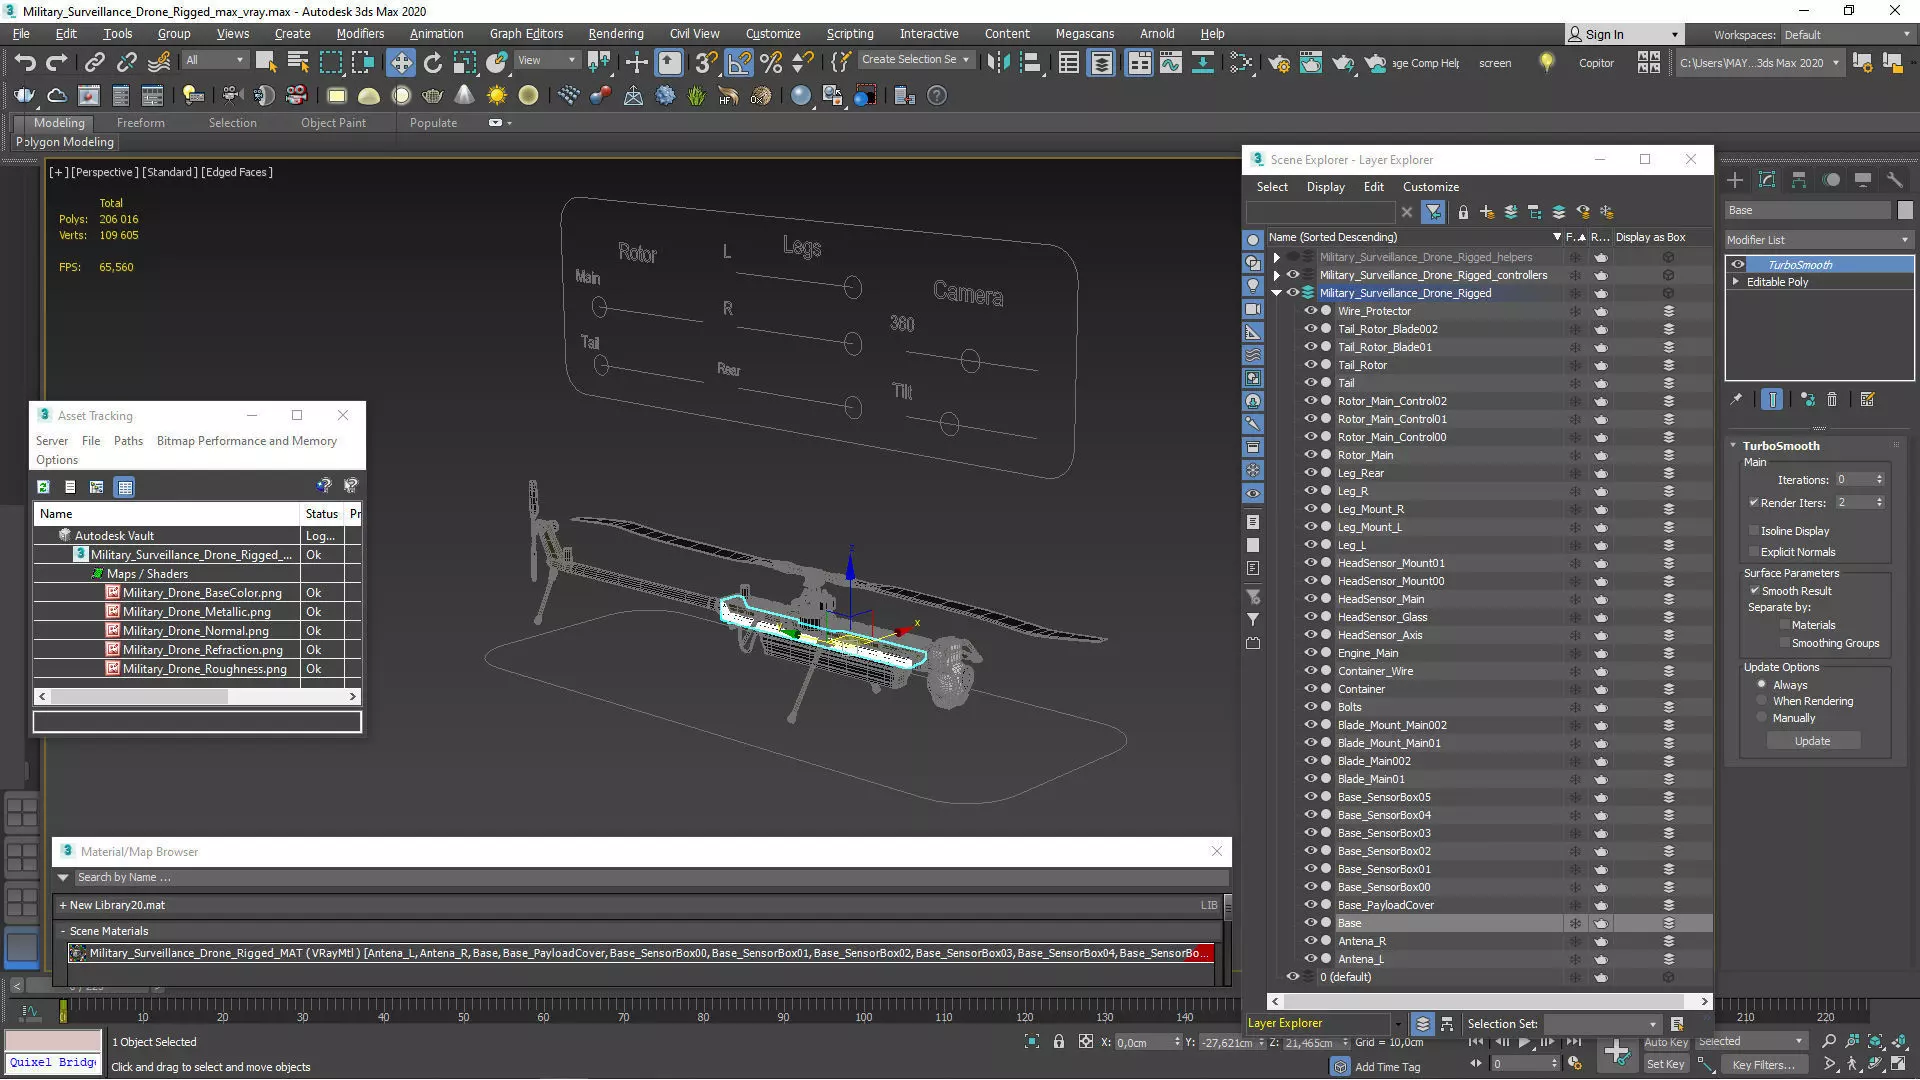This screenshot has height=1080, width=1920.
Task: Click the time slider handle on timeline
Action: [63, 1013]
